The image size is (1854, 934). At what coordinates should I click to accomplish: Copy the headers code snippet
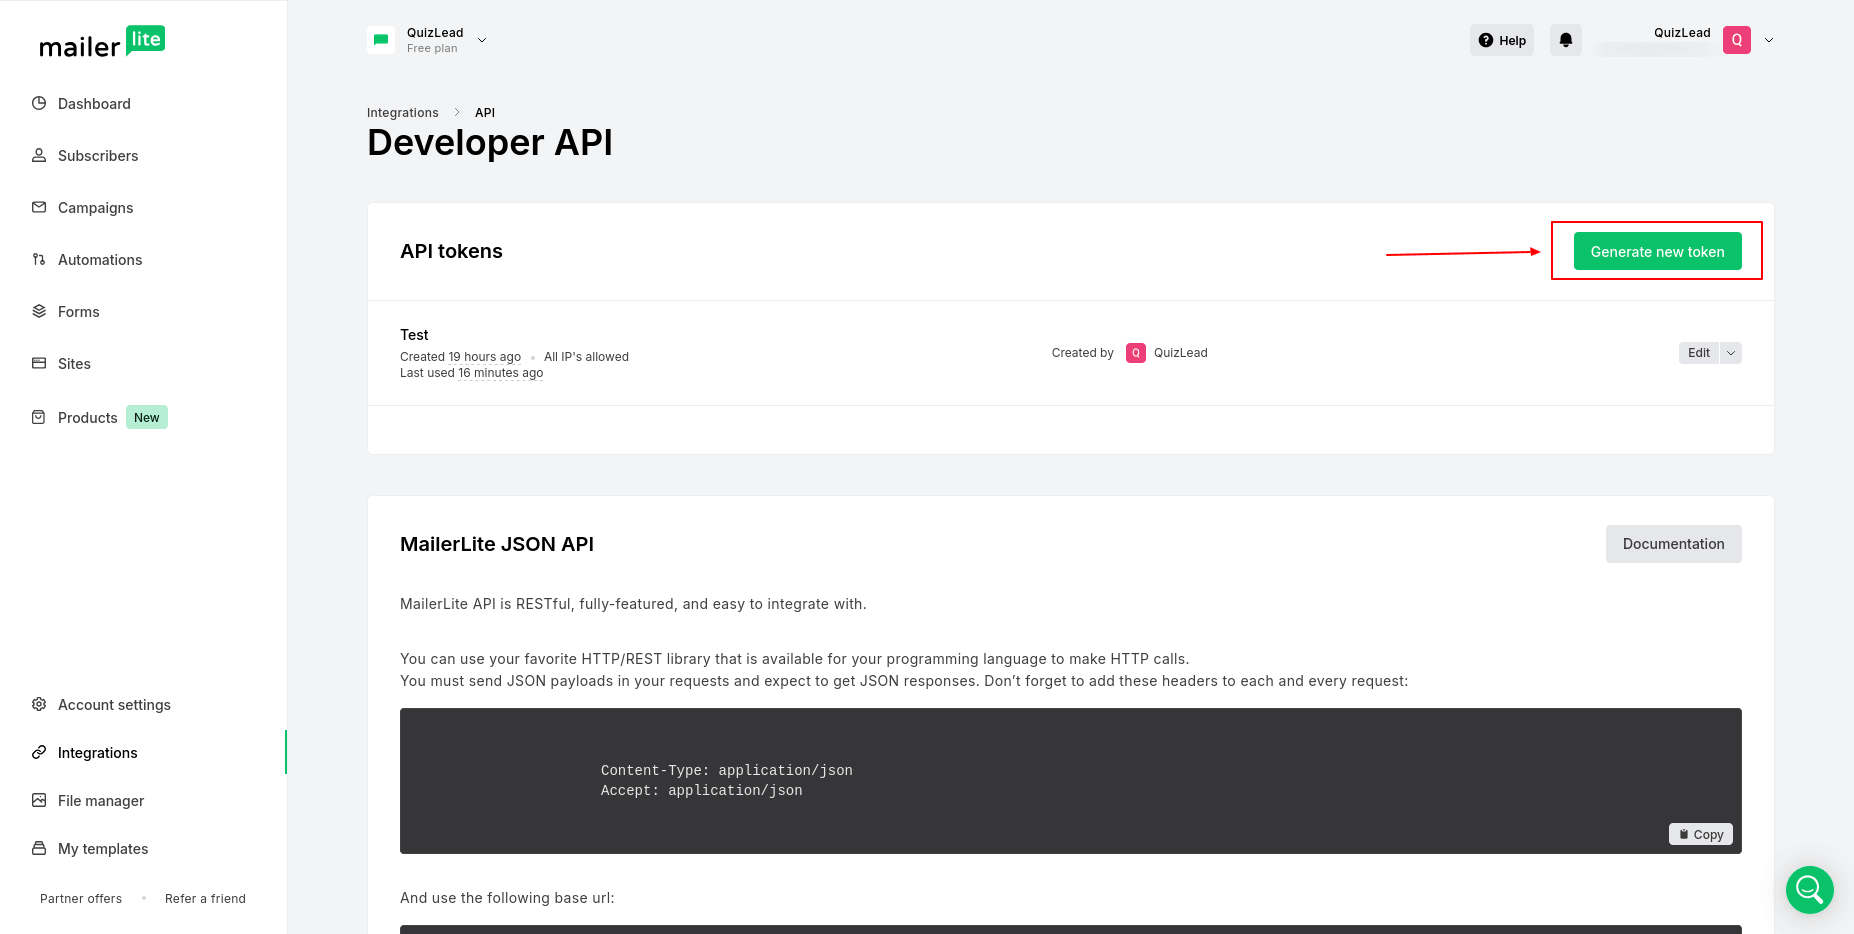pyautogui.click(x=1700, y=834)
